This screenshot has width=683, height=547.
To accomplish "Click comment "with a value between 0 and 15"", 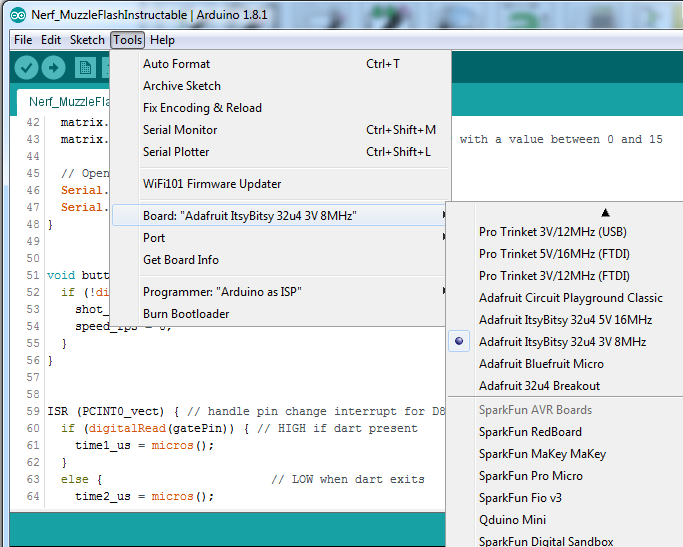I will click(x=561, y=139).
